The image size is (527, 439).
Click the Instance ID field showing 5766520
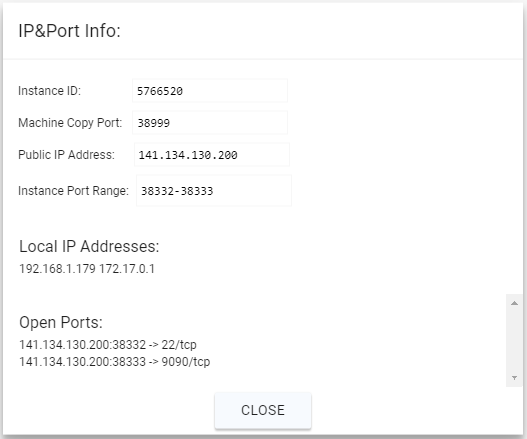[x=210, y=90]
